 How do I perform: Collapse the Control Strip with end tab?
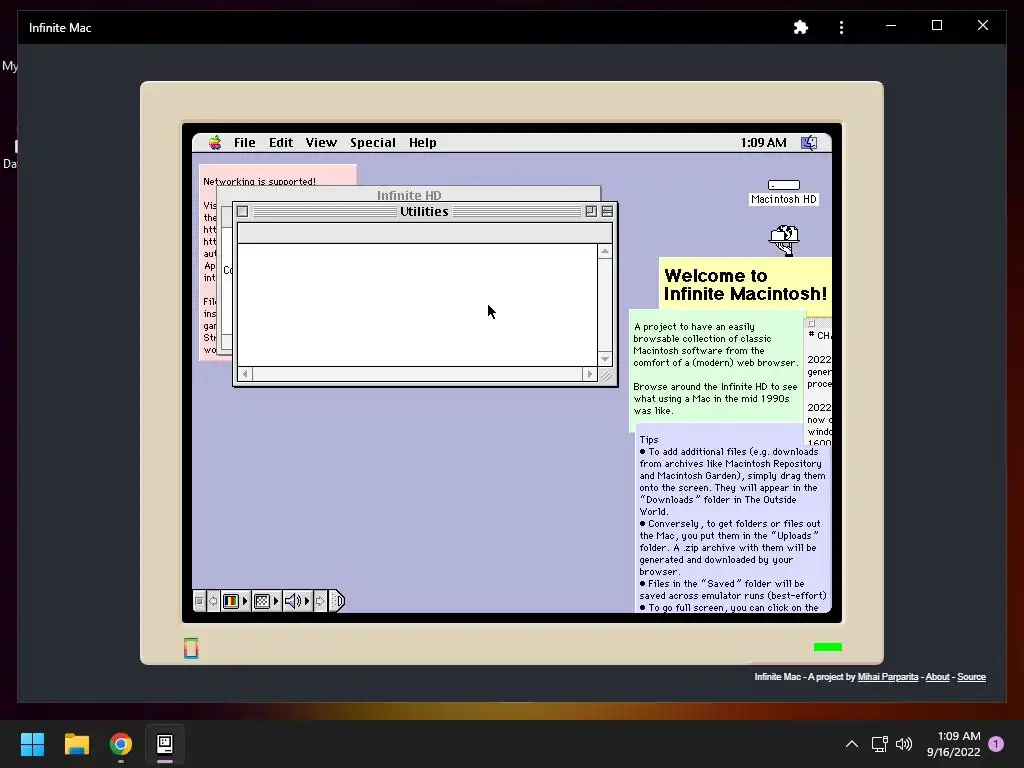[336, 601]
